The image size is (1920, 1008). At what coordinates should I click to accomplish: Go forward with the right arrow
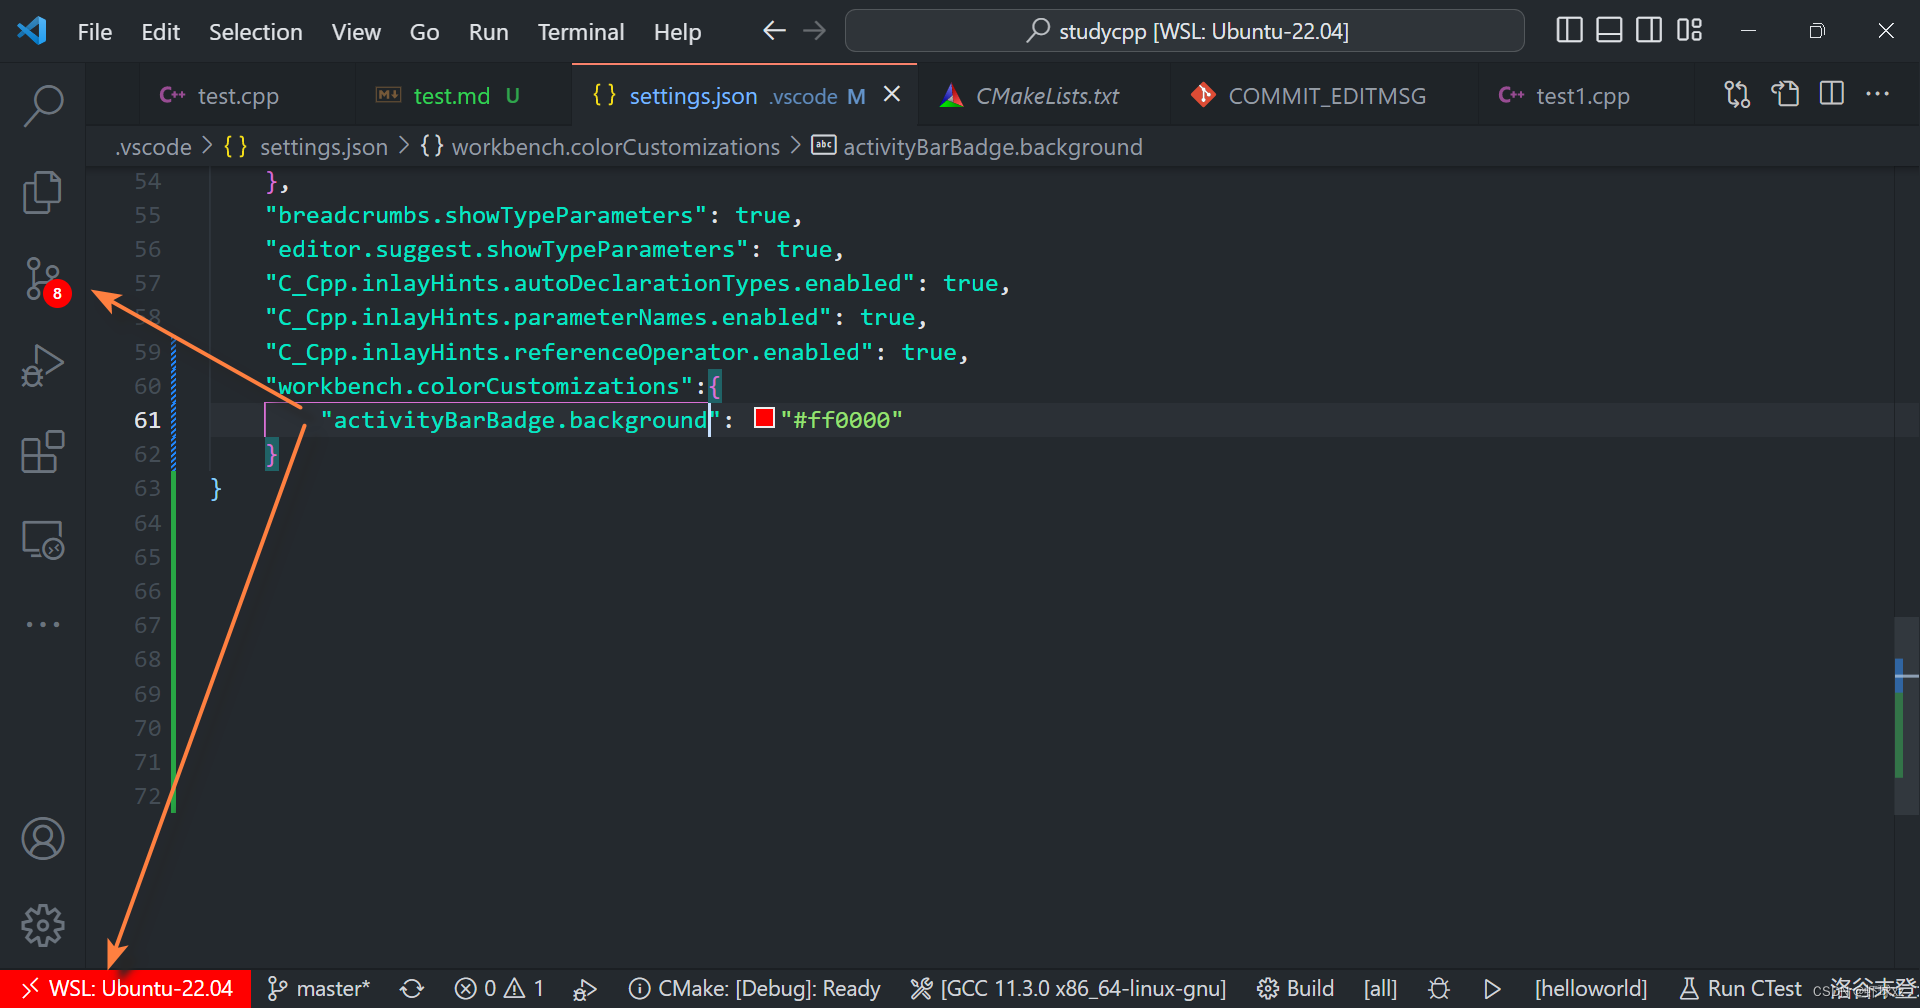click(x=815, y=31)
